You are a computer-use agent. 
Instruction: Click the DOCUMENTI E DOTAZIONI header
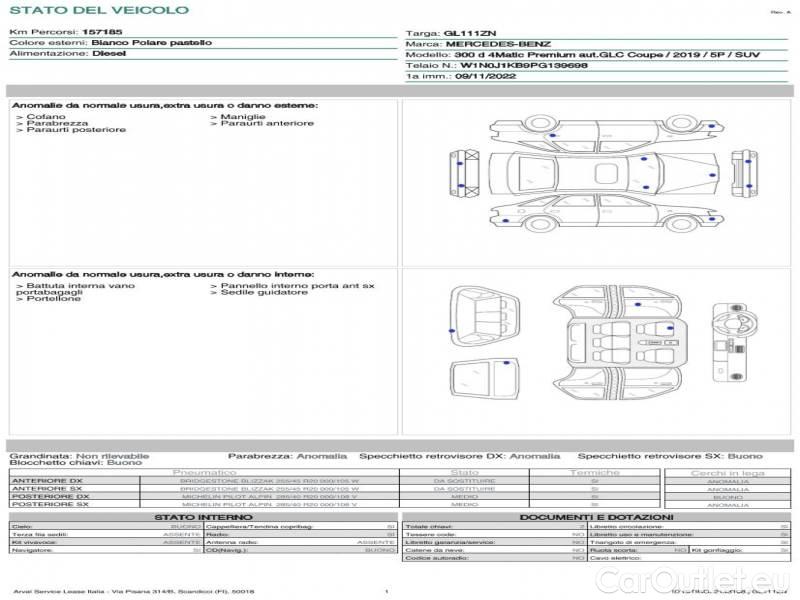(595, 517)
